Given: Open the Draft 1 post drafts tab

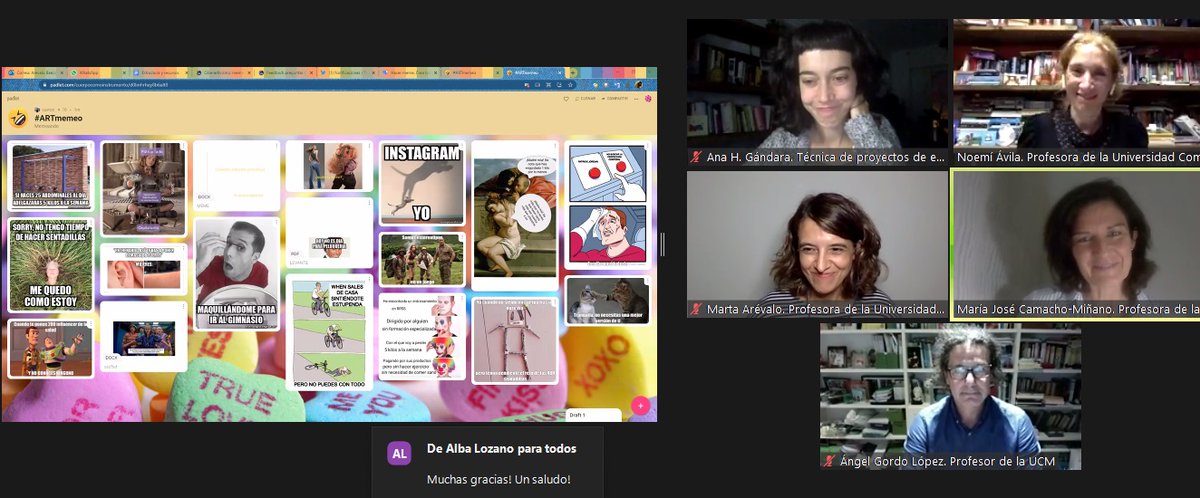Looking at the screenshot, I should pyautogui.click(x=592, y=415).
